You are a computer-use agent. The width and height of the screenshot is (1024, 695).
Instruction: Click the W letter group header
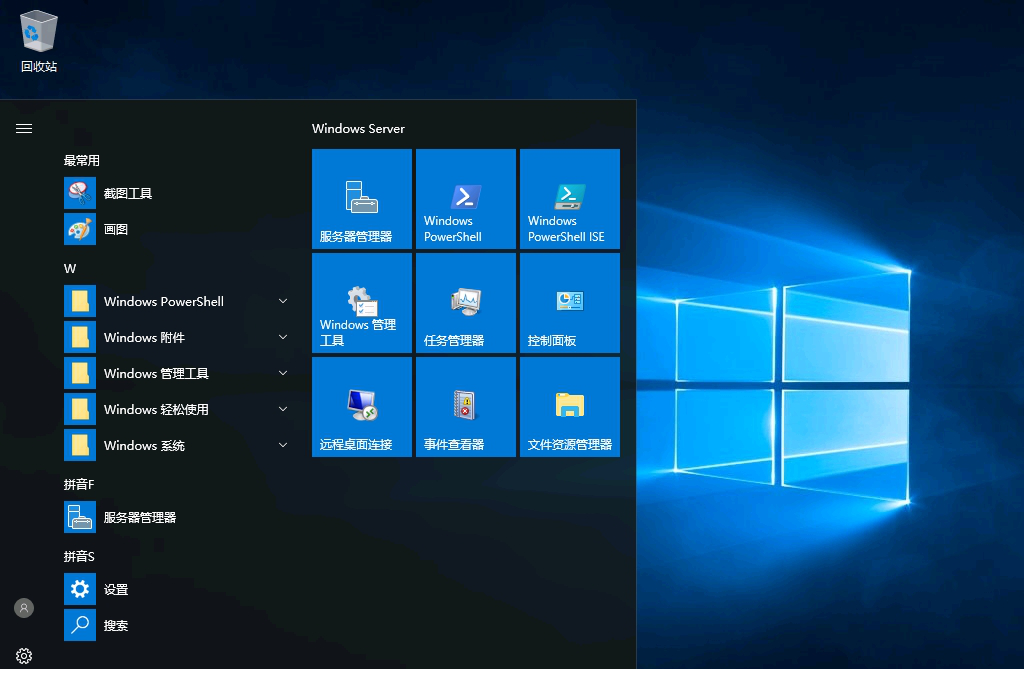[70, 268]
